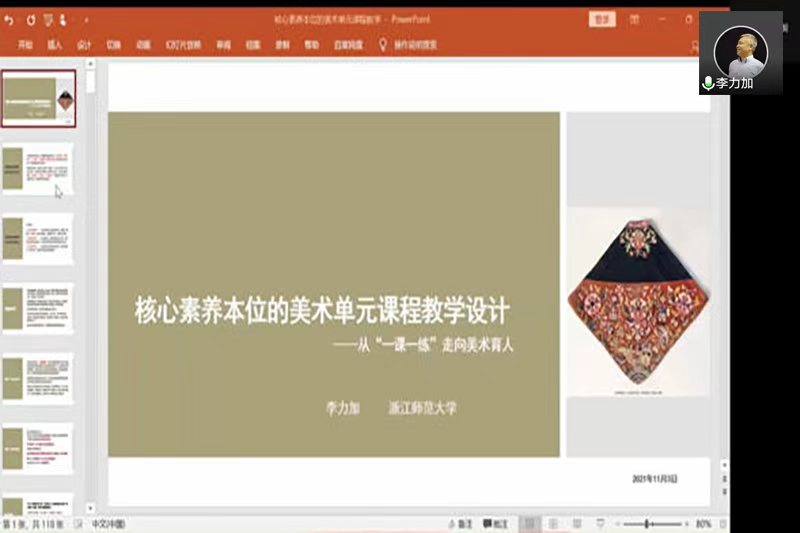Open the 设计 (Design) ribbon tab
This screenshot has height=533, width=800.
[x=84, y=45]
